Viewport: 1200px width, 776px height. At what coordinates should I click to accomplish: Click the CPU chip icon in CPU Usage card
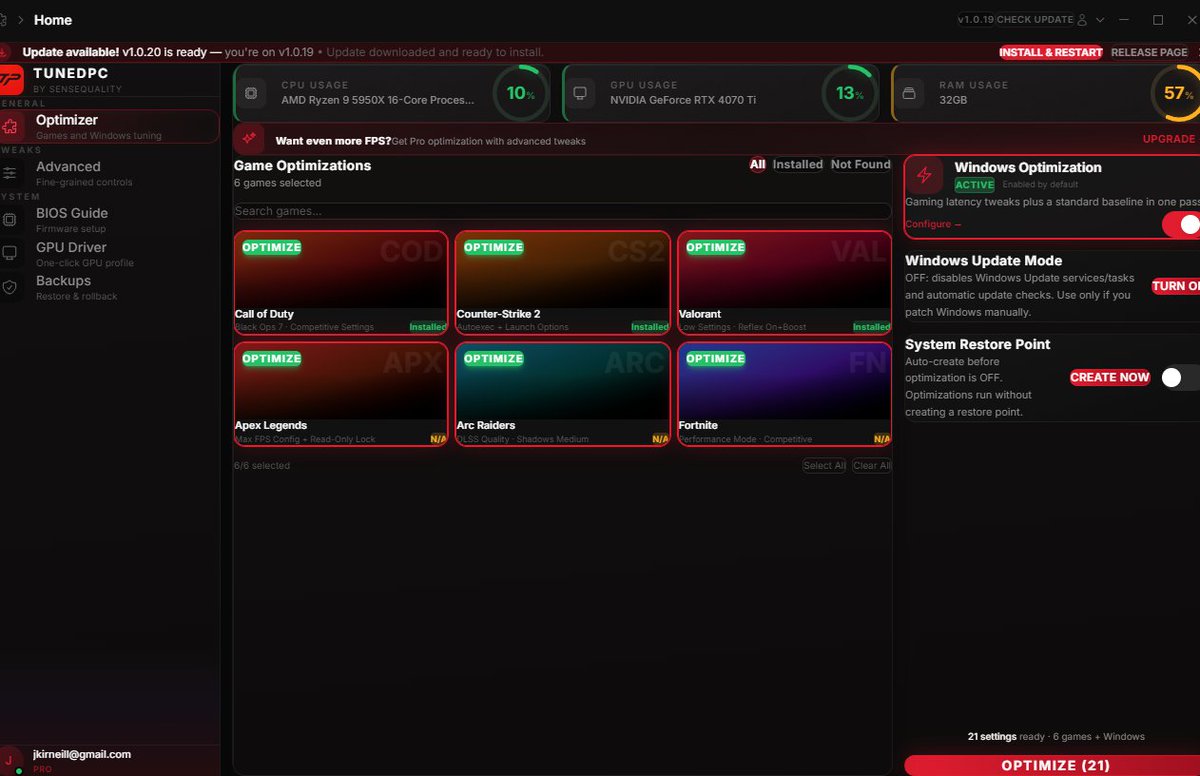click(251, 93)
